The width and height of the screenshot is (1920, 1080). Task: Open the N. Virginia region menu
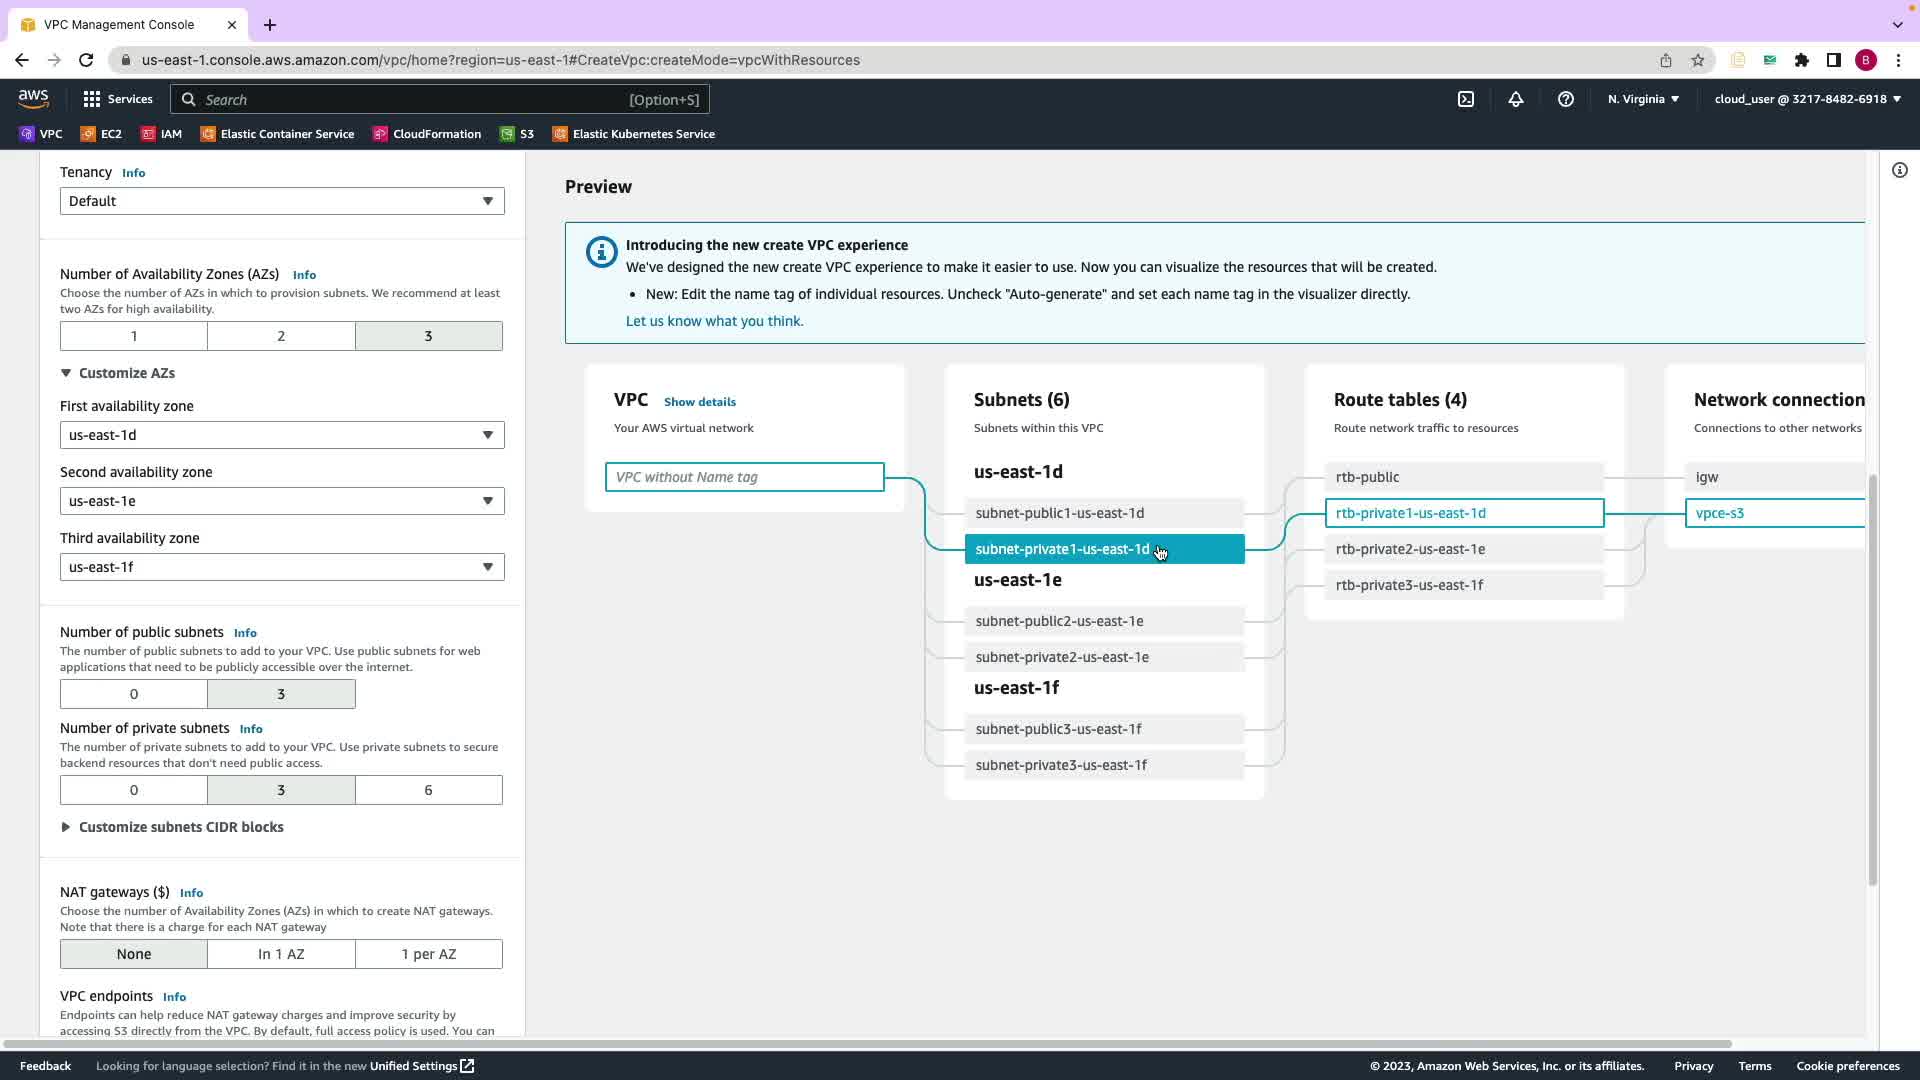(x=1643, y=99)
